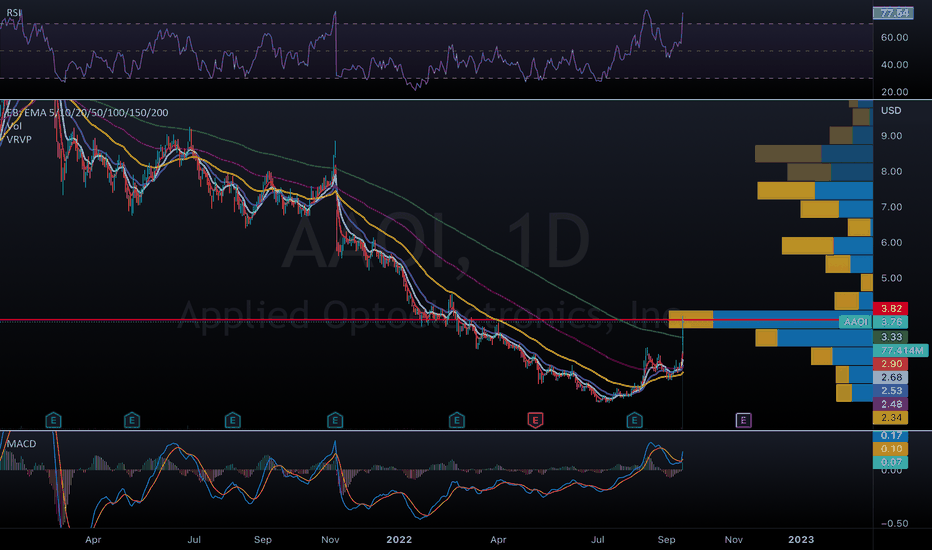Open the earnings marker below November 2021 spike
This screenshot has height=550, width=932.
coord(335,420)
